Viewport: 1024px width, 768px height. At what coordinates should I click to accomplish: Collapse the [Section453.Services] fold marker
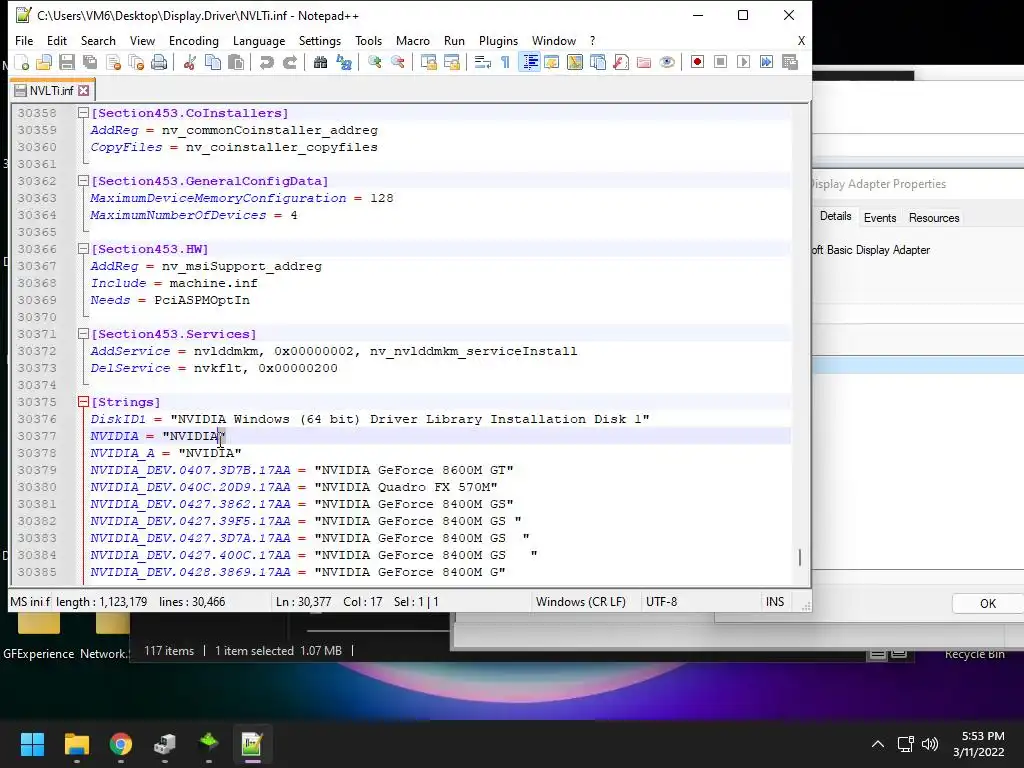(83, 334)
